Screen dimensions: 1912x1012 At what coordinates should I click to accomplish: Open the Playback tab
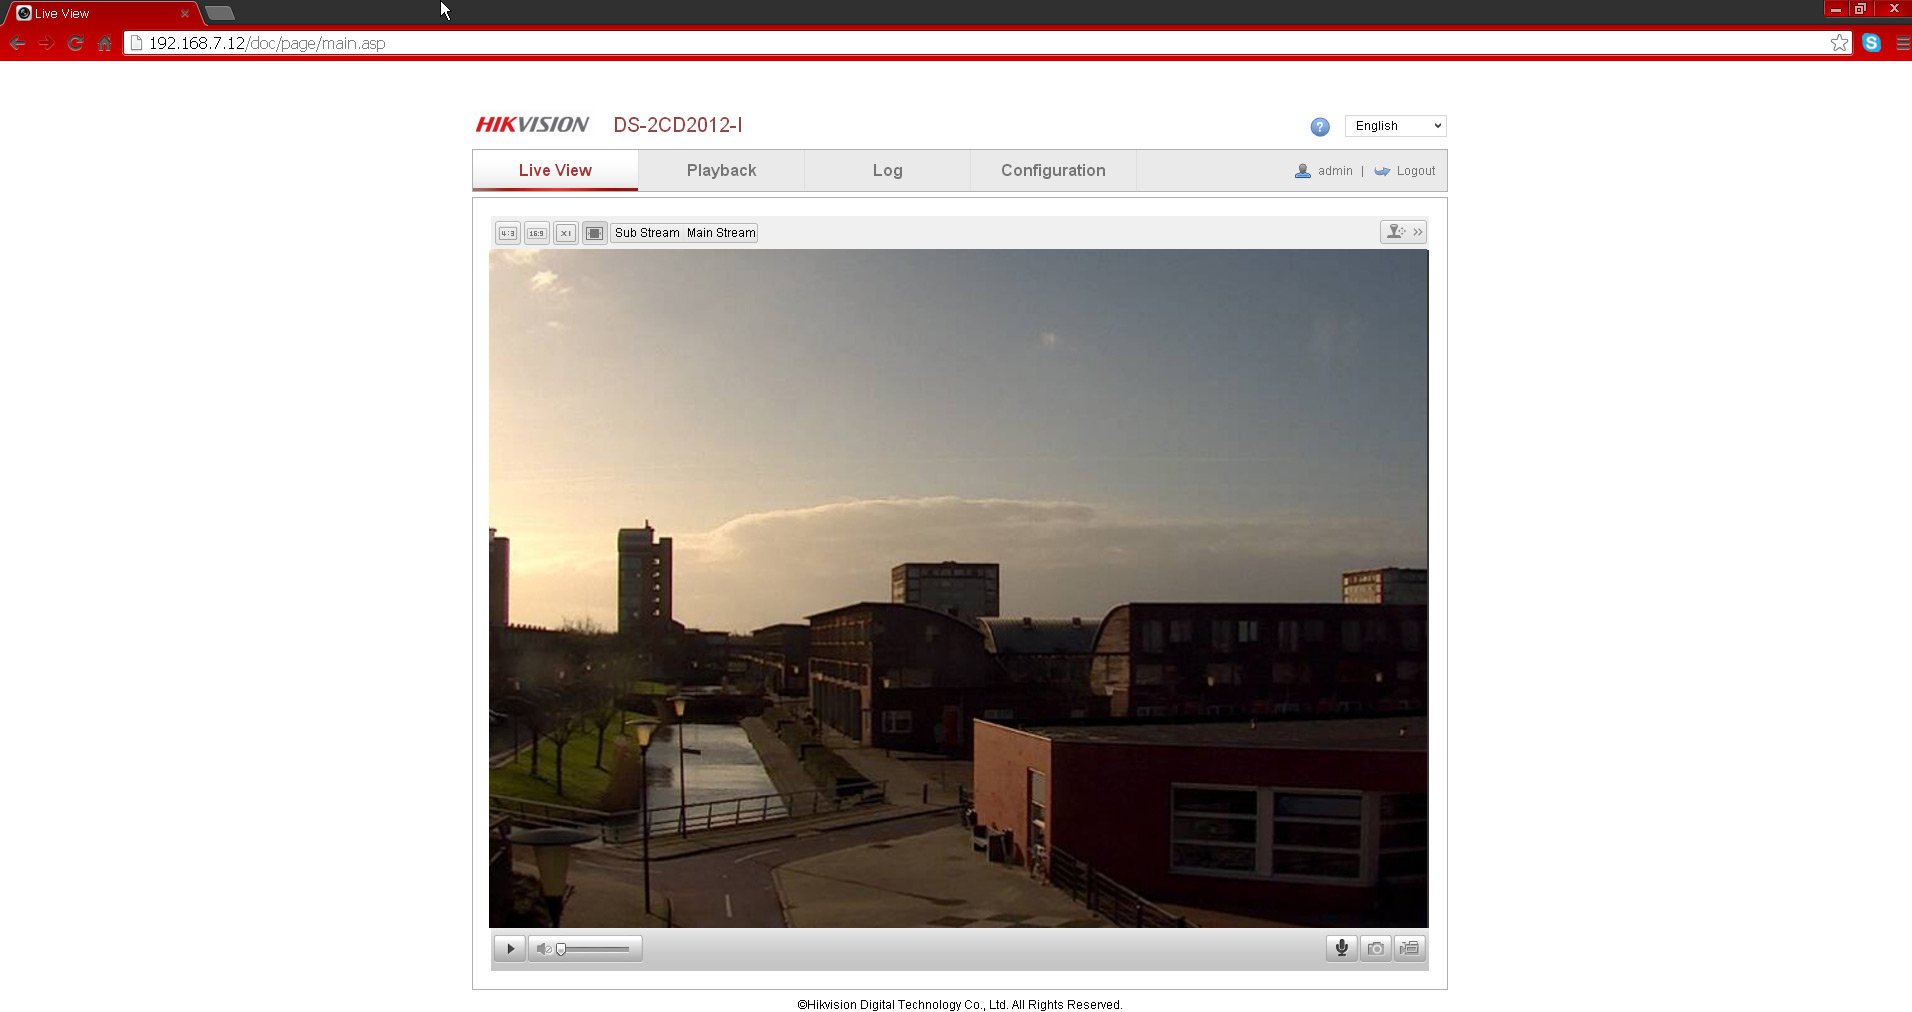click(x=721, y=171)
